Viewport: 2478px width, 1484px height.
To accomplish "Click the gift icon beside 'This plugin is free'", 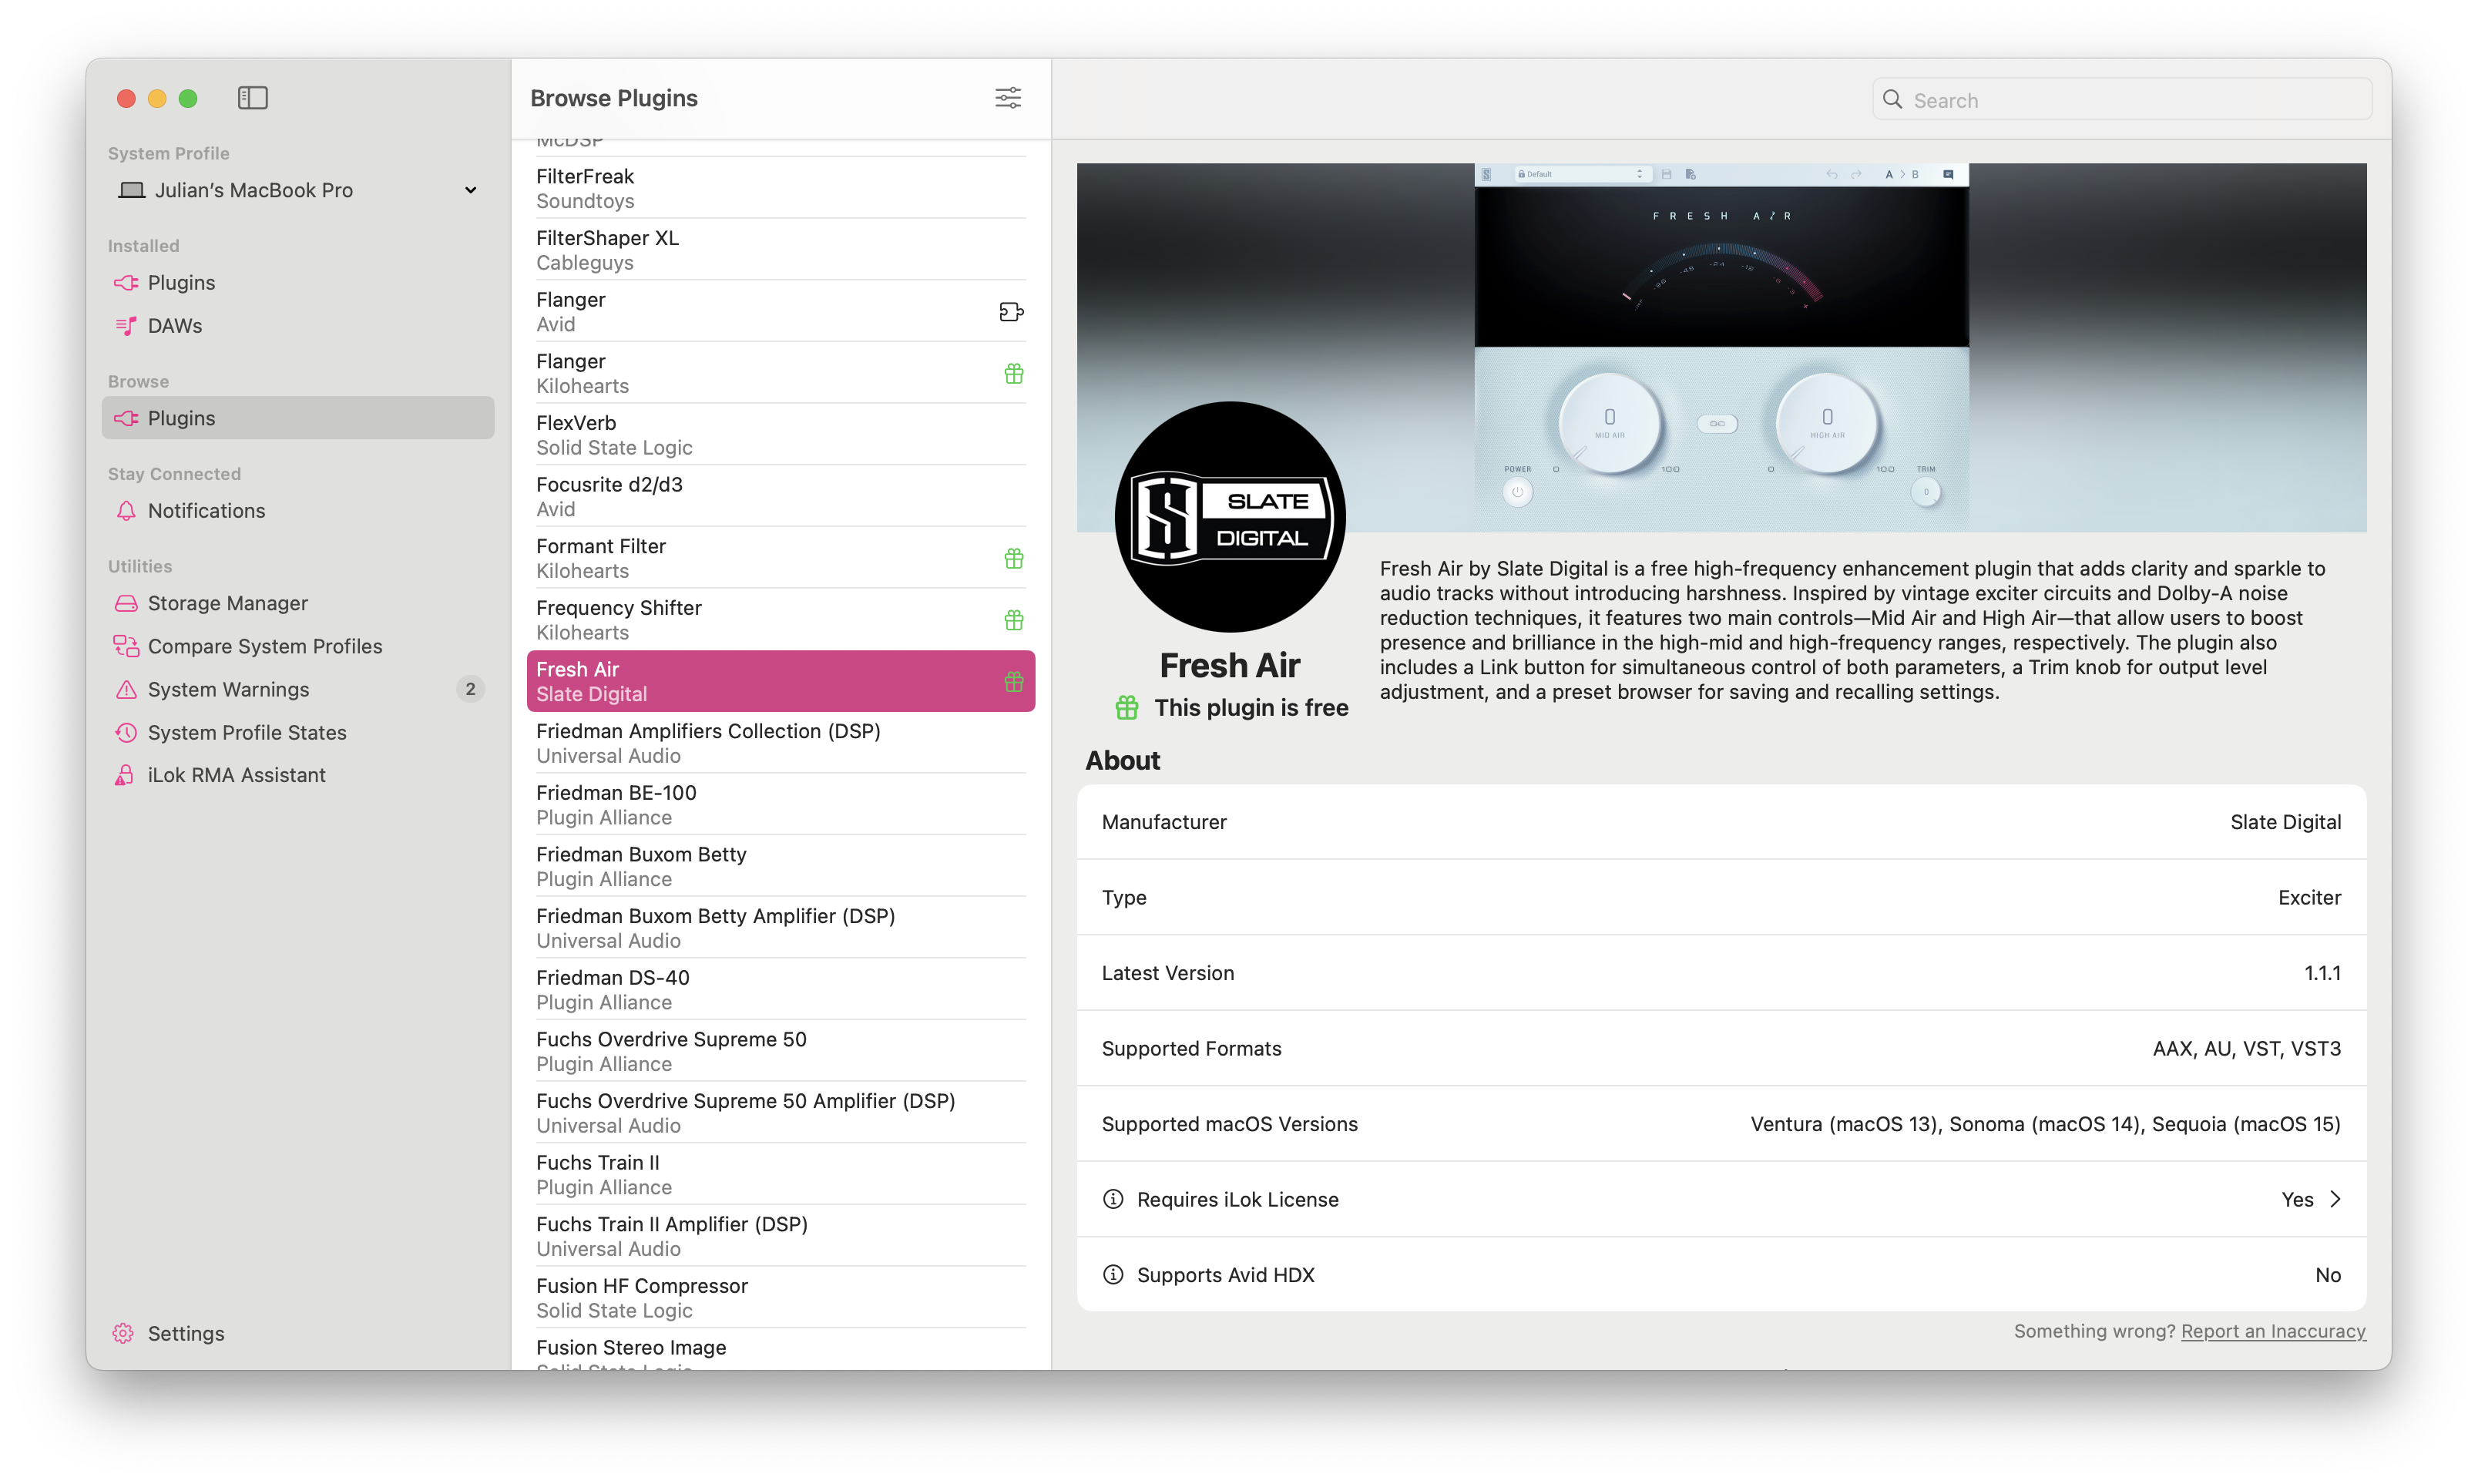I will (x=1127, y=708).
